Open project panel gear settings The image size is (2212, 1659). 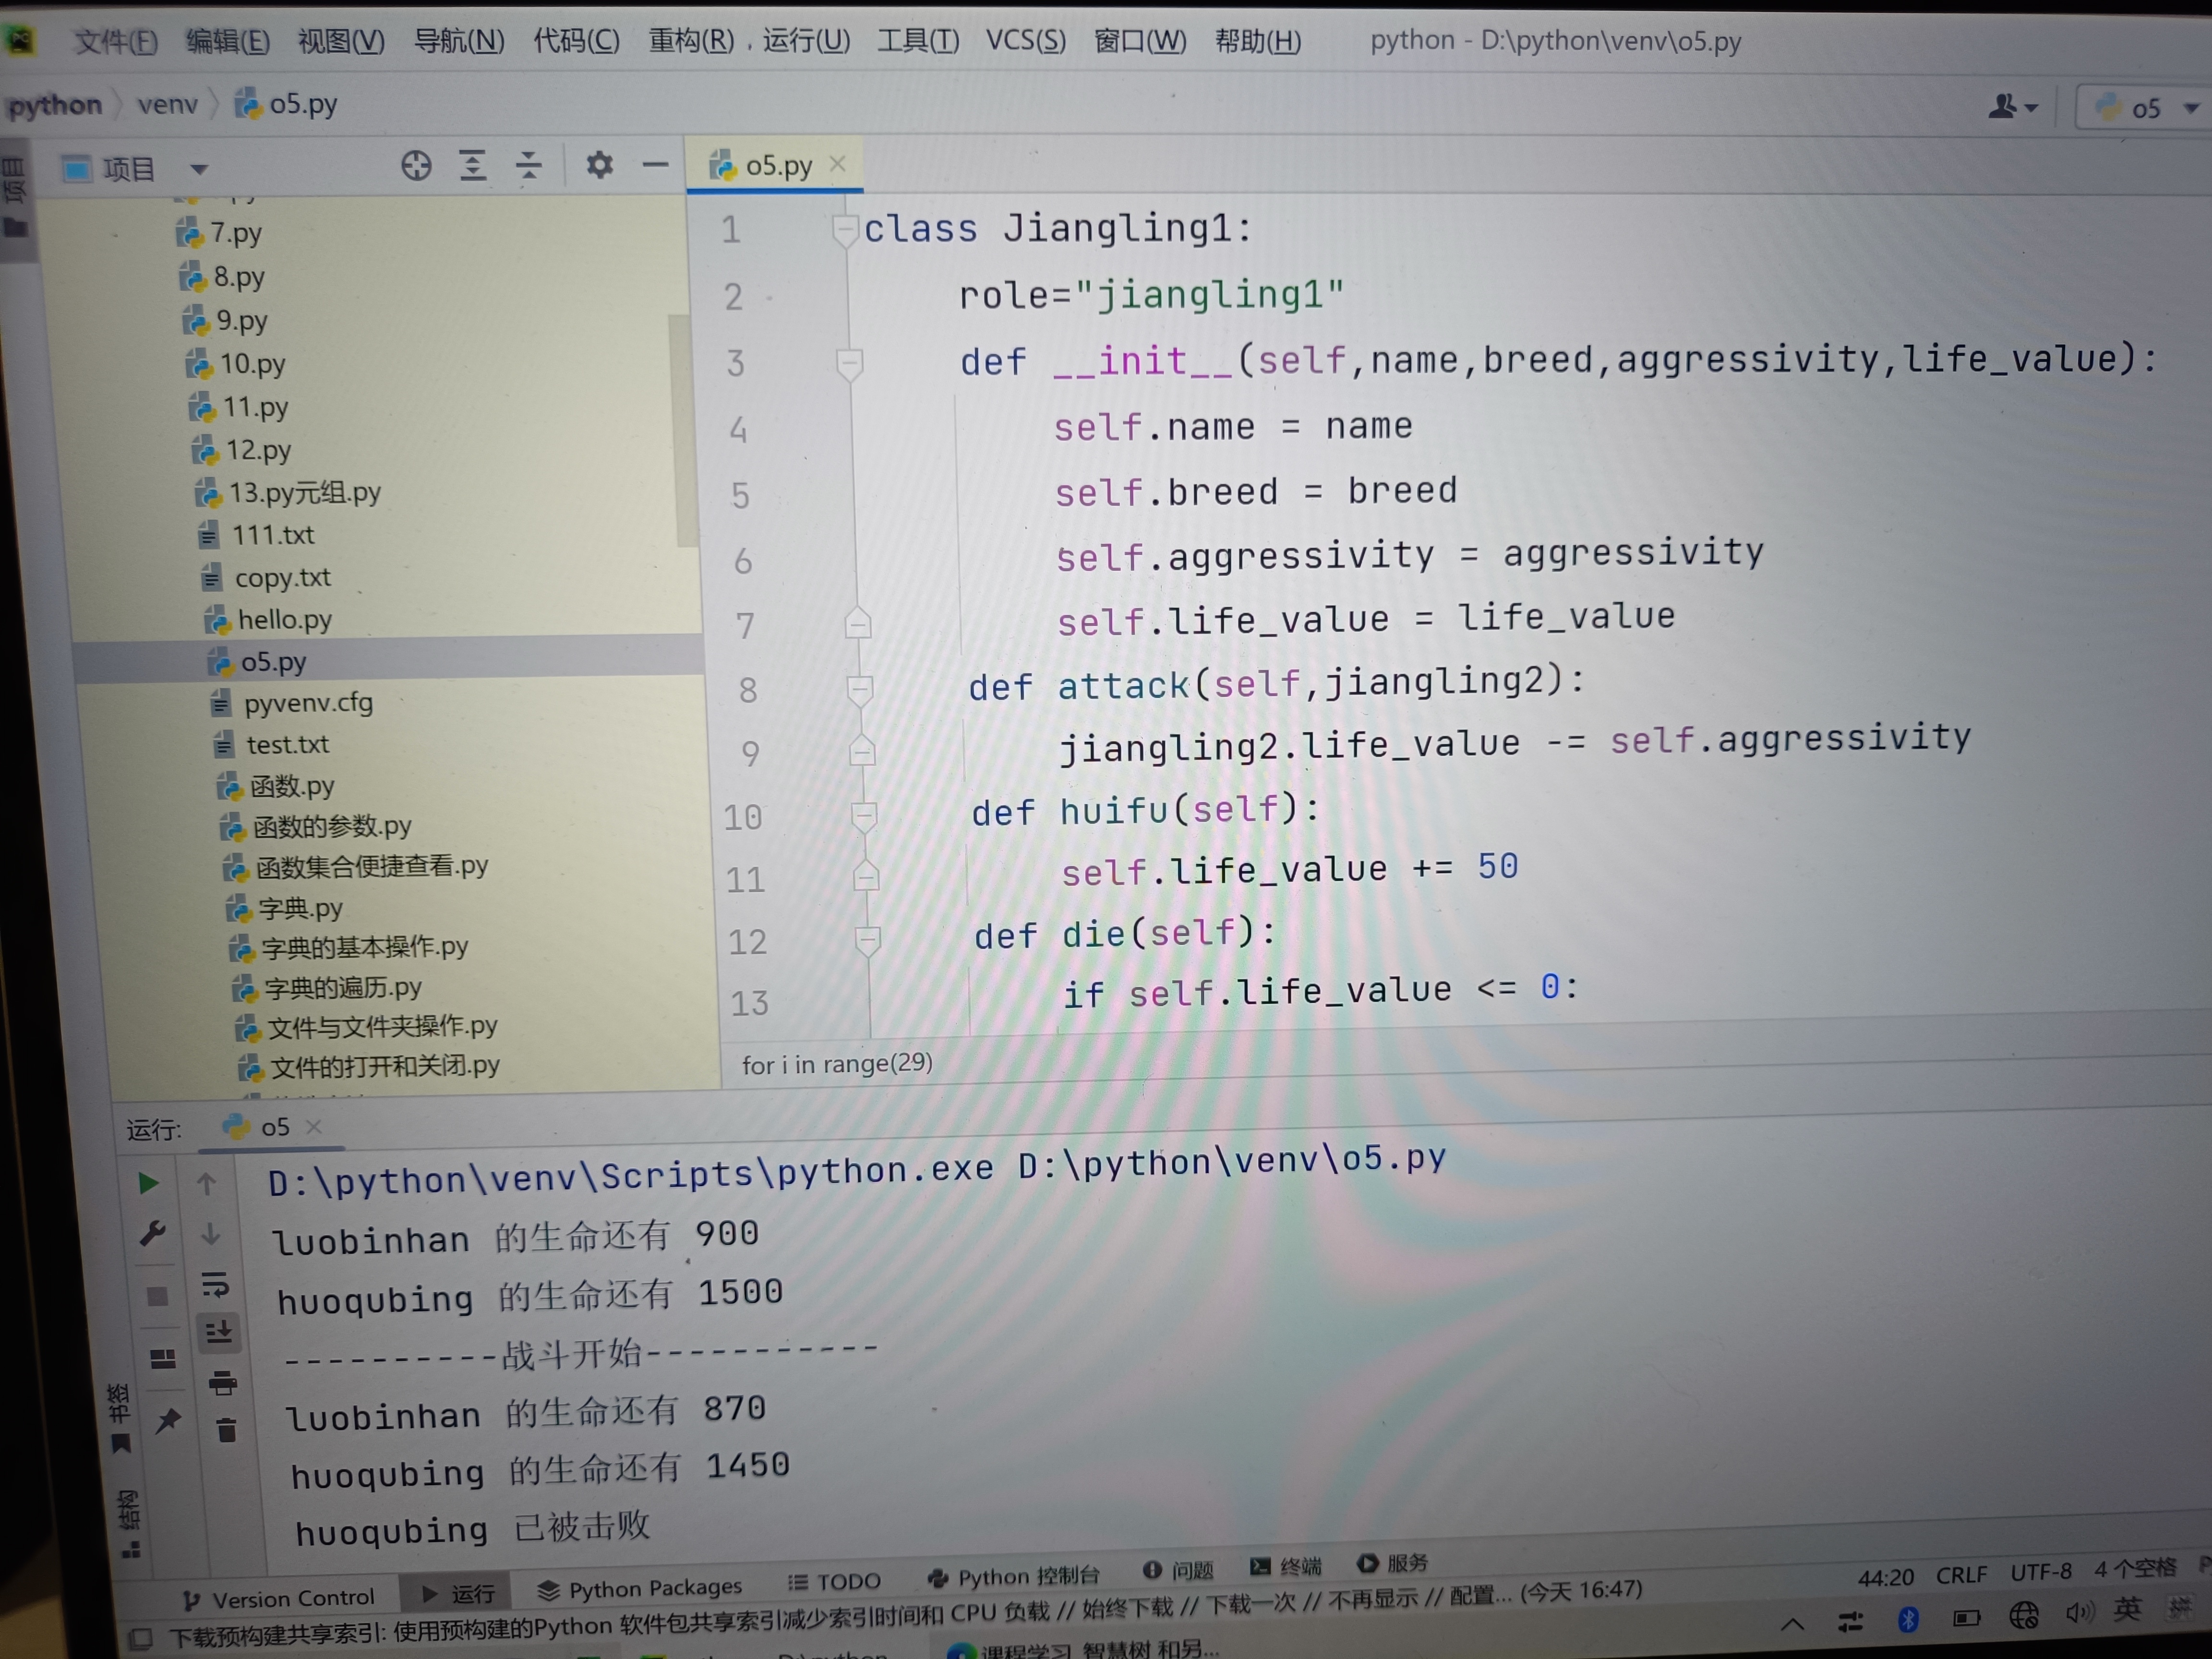[599, 165]
